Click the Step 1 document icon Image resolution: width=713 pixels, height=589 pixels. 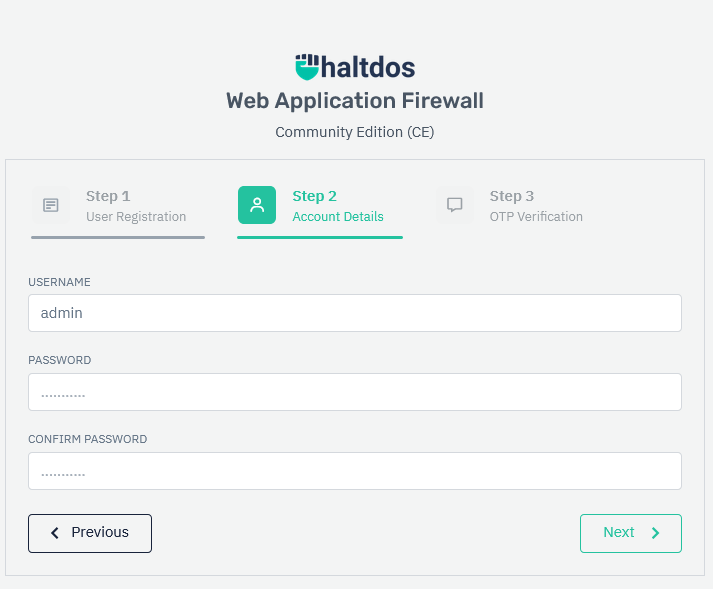tap(50, 205)
